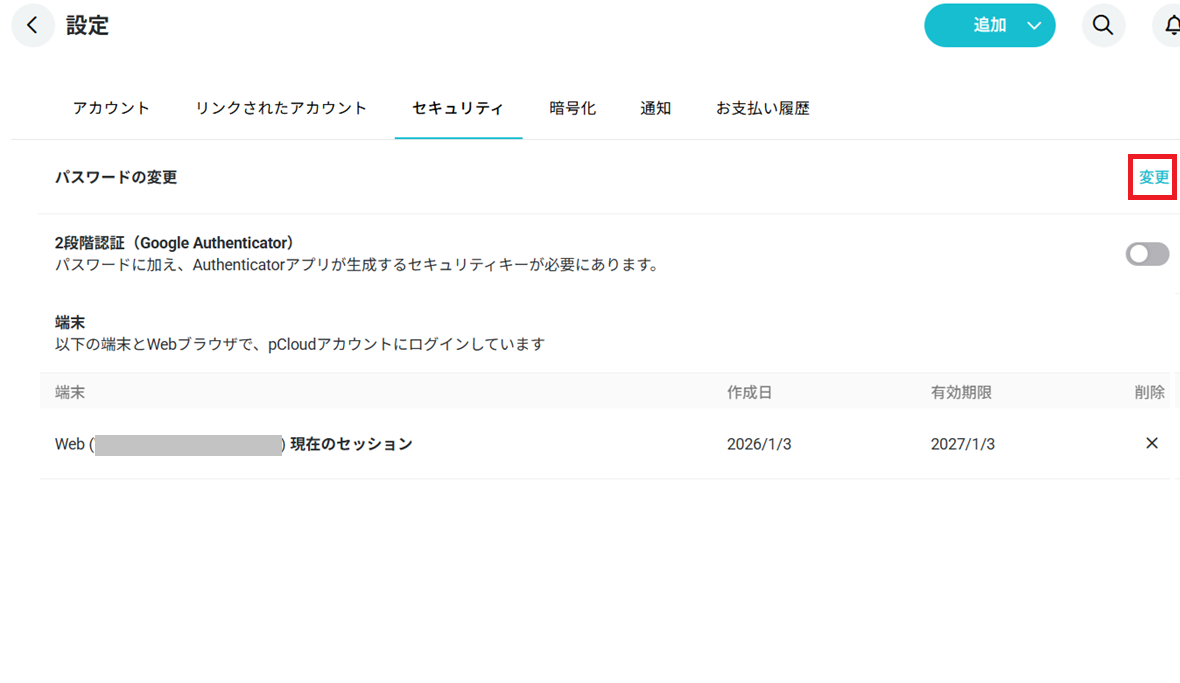Open the リンクされたアカウント tab
Viewport: 1180px width, 683px height.
coord(281,108)
